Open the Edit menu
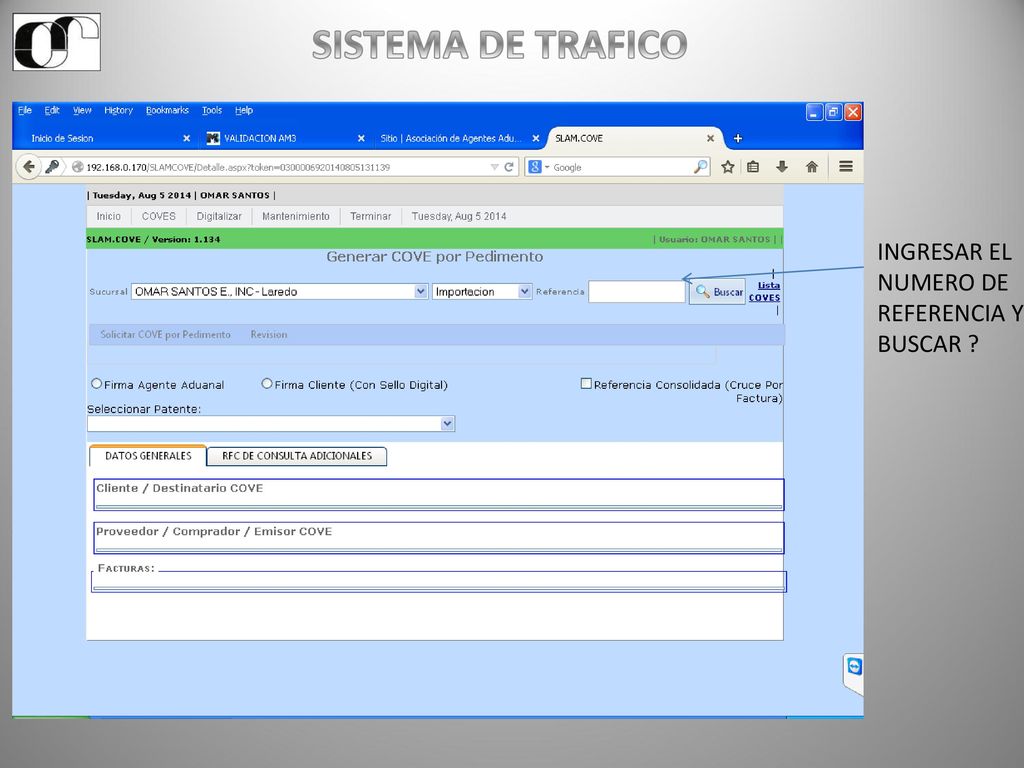The height and width of the screenshot is (768, 1024). (x=52, y=110)
